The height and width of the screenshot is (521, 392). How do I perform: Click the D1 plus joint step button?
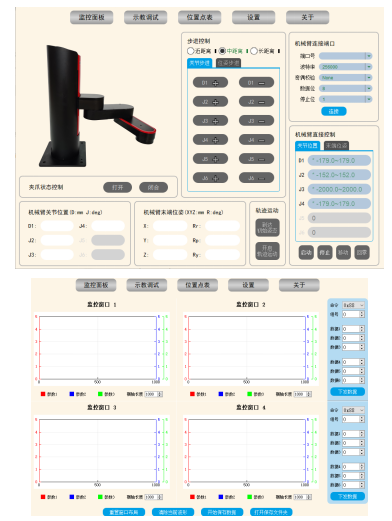pyautogui.click(x=210, y=83)
